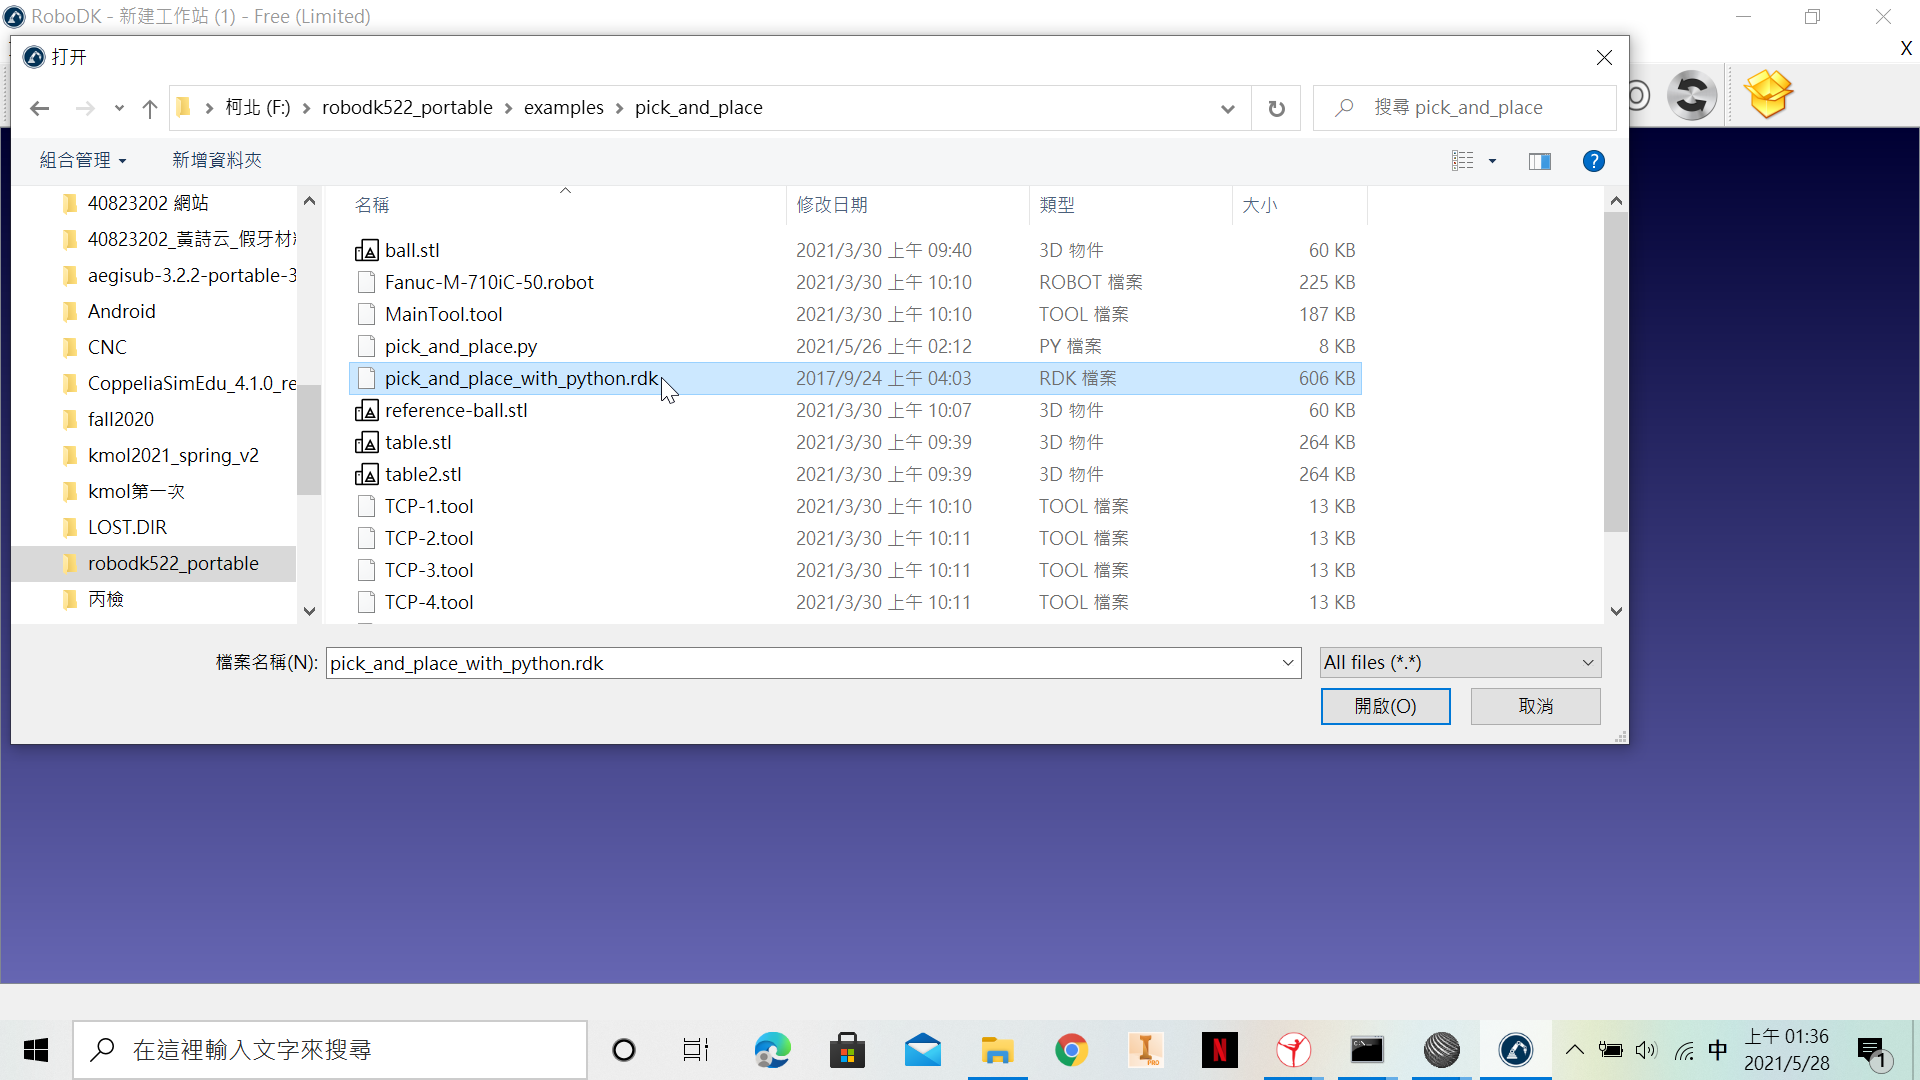Click robodk522_portable in breadcrumb path
This screenshot has width=1920, height=1080.
pyautogui.click(x=407, y=107)
